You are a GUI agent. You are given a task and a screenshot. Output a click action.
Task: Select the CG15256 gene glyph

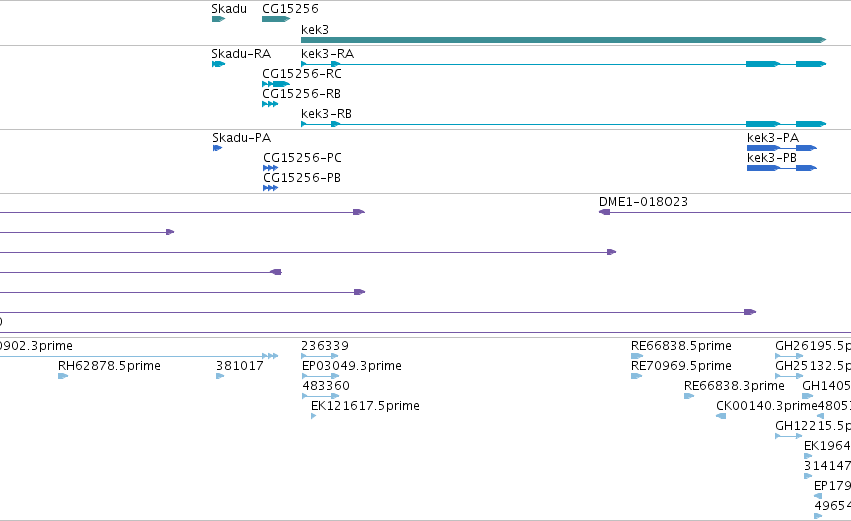coord(276,19)
